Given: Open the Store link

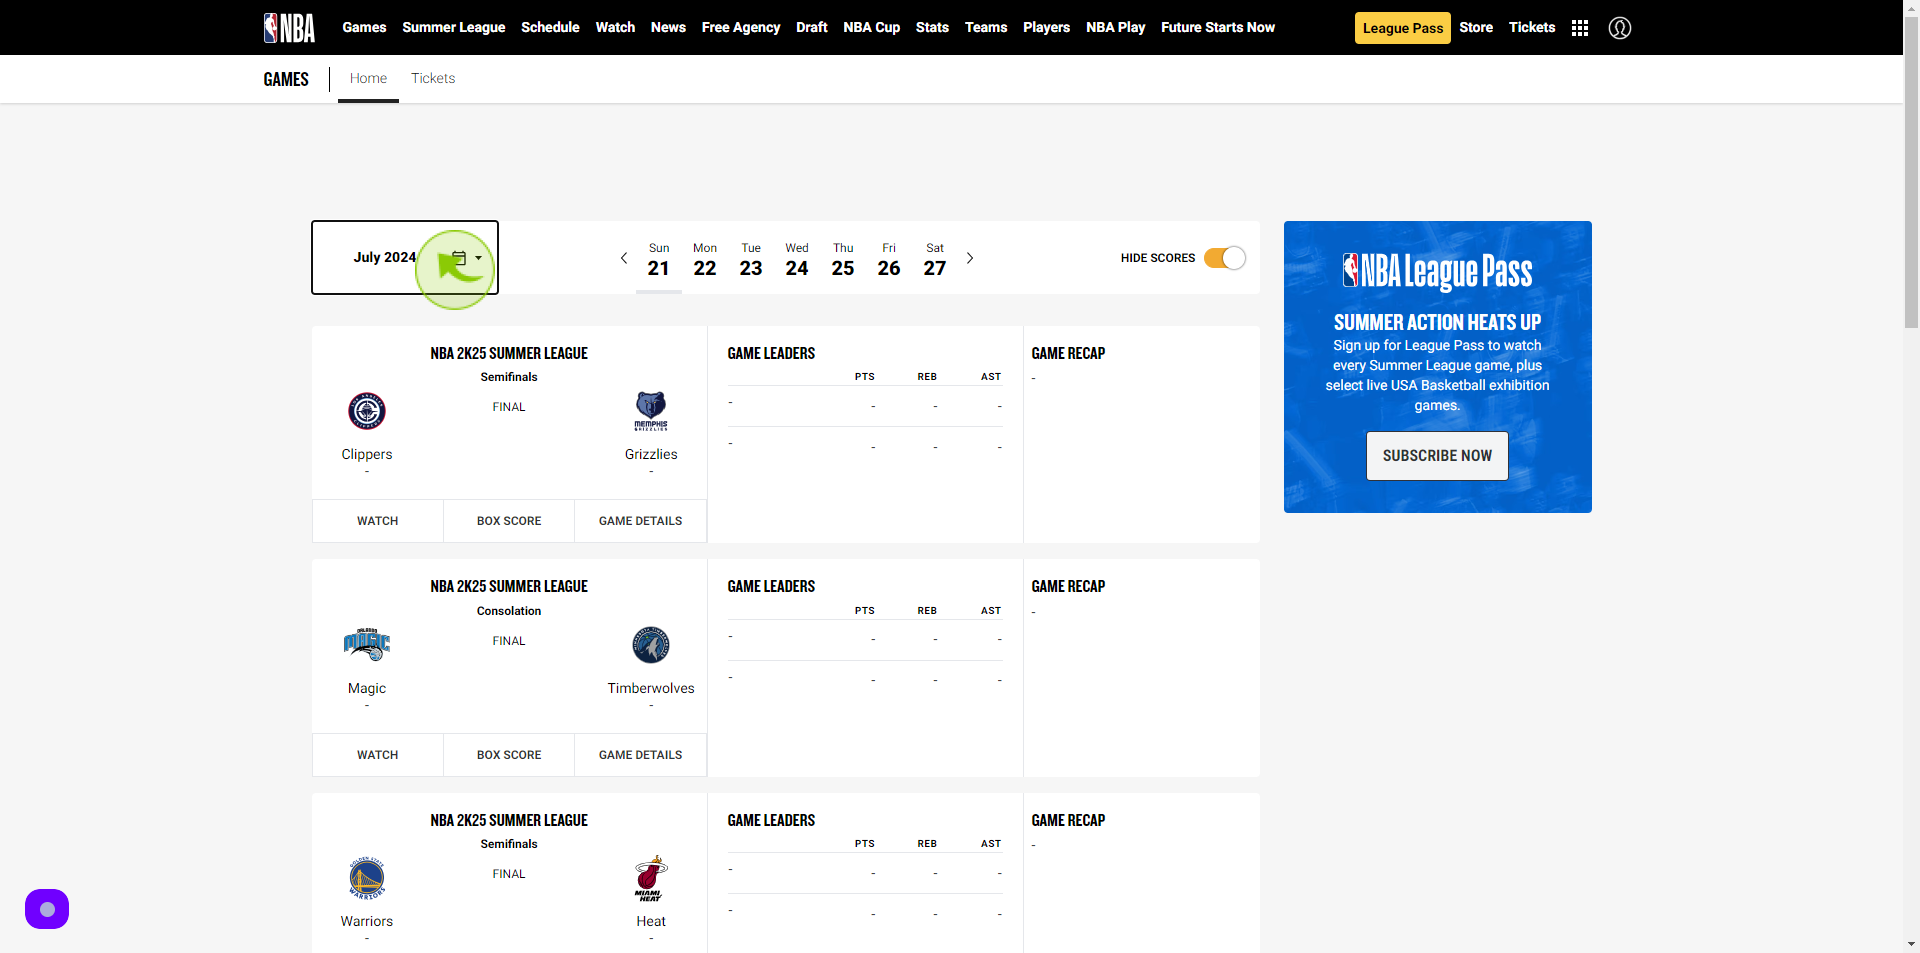Looking at the screenshot, I should coord(1476,28).
